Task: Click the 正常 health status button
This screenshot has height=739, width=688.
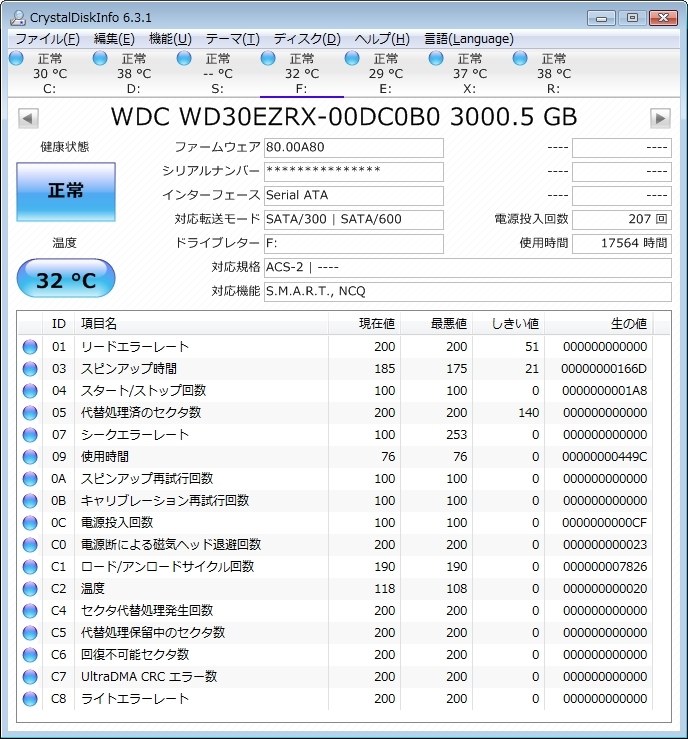Action: tap(66, 191)
